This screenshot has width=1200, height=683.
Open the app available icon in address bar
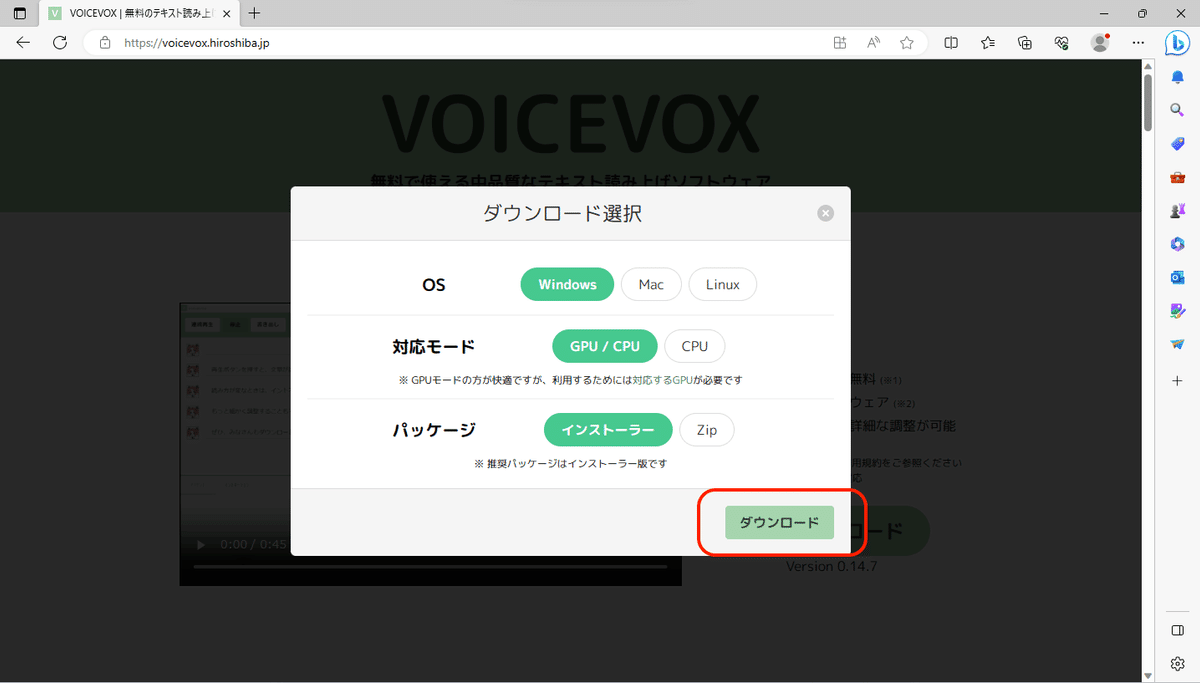point(840,43)
